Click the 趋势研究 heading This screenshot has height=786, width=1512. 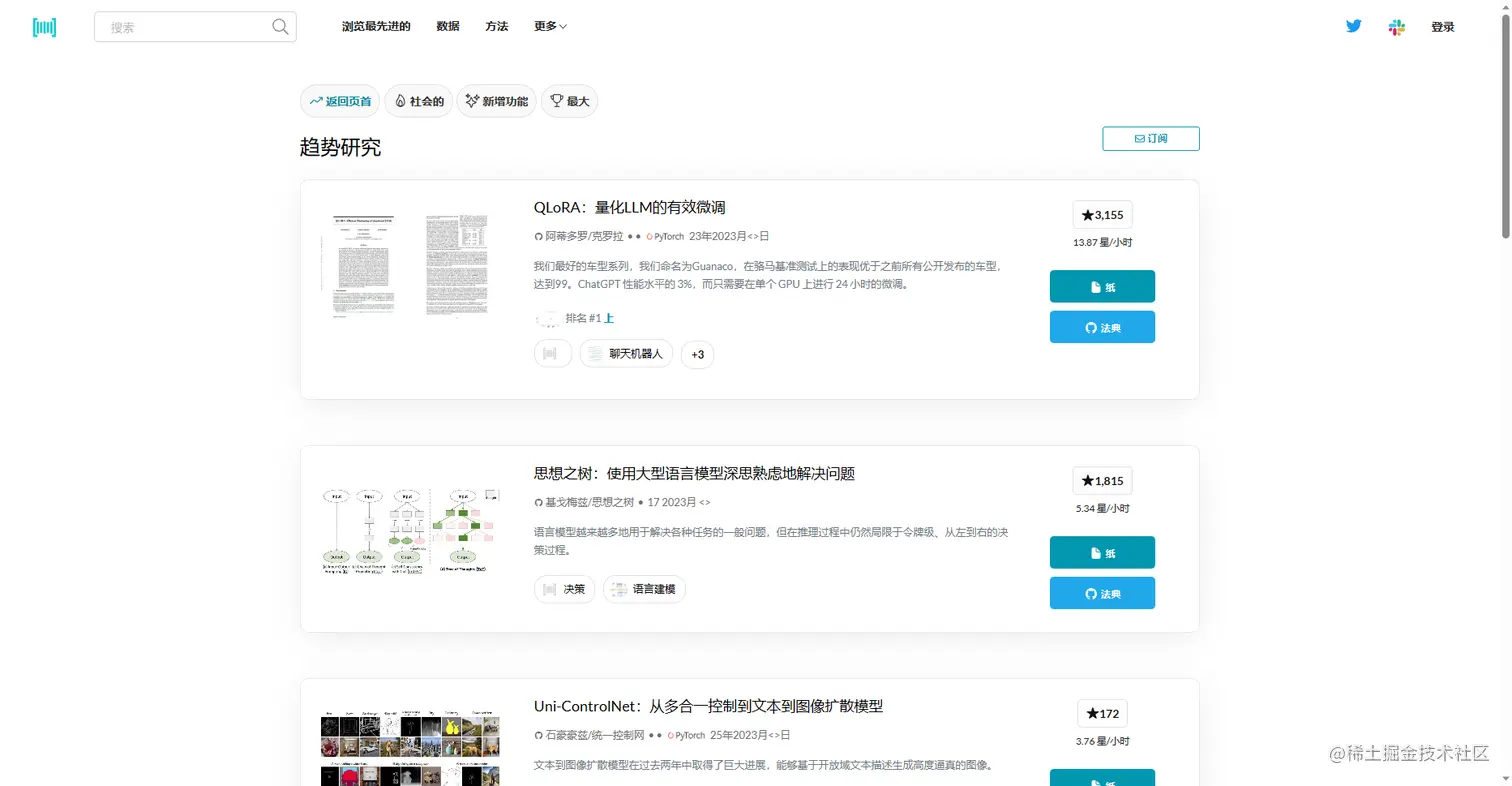pos(341,147)
